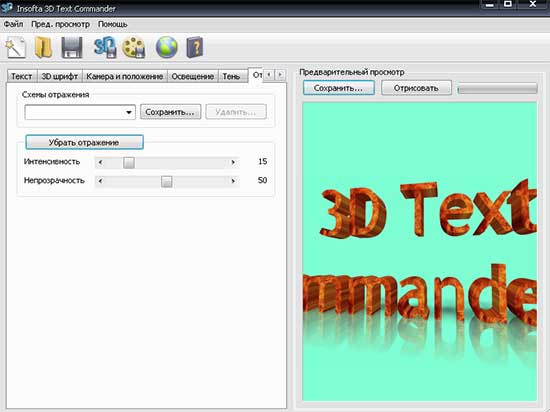This screenshot has width=550, height=412.
Task: Minimize the 3D Text Commander window
Action: (x=490, y=5)
